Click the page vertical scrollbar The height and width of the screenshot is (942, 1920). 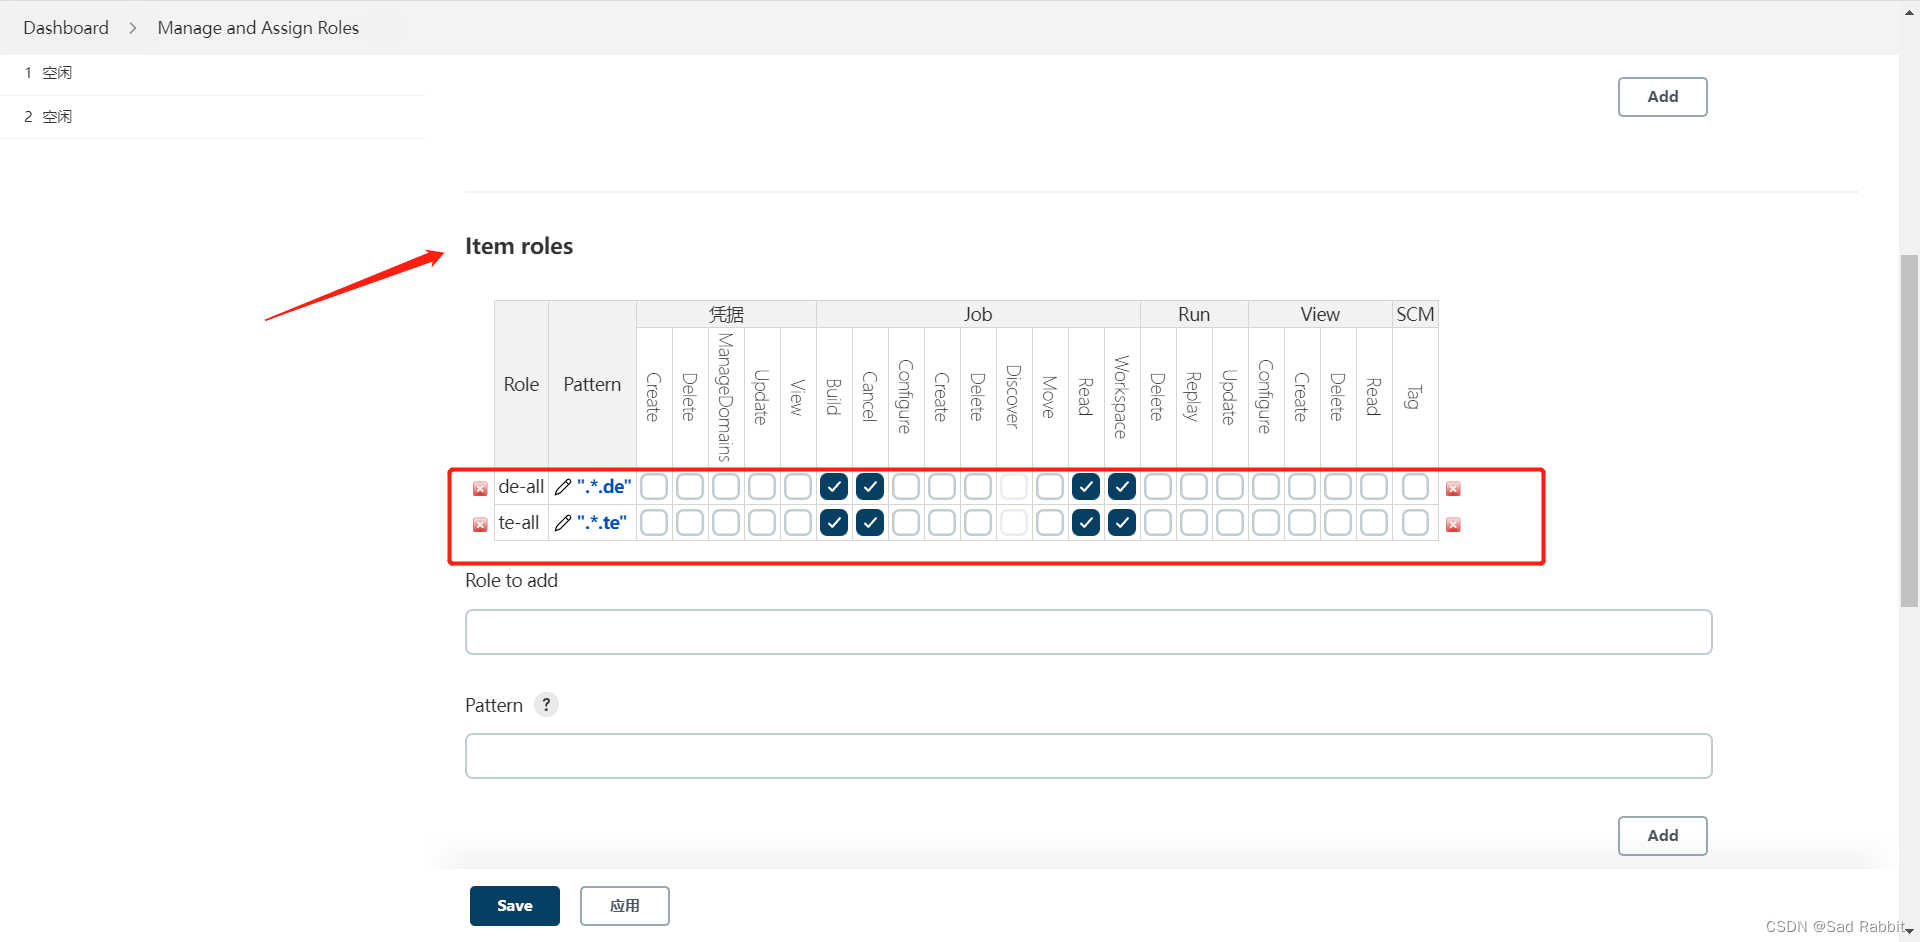1910,430
